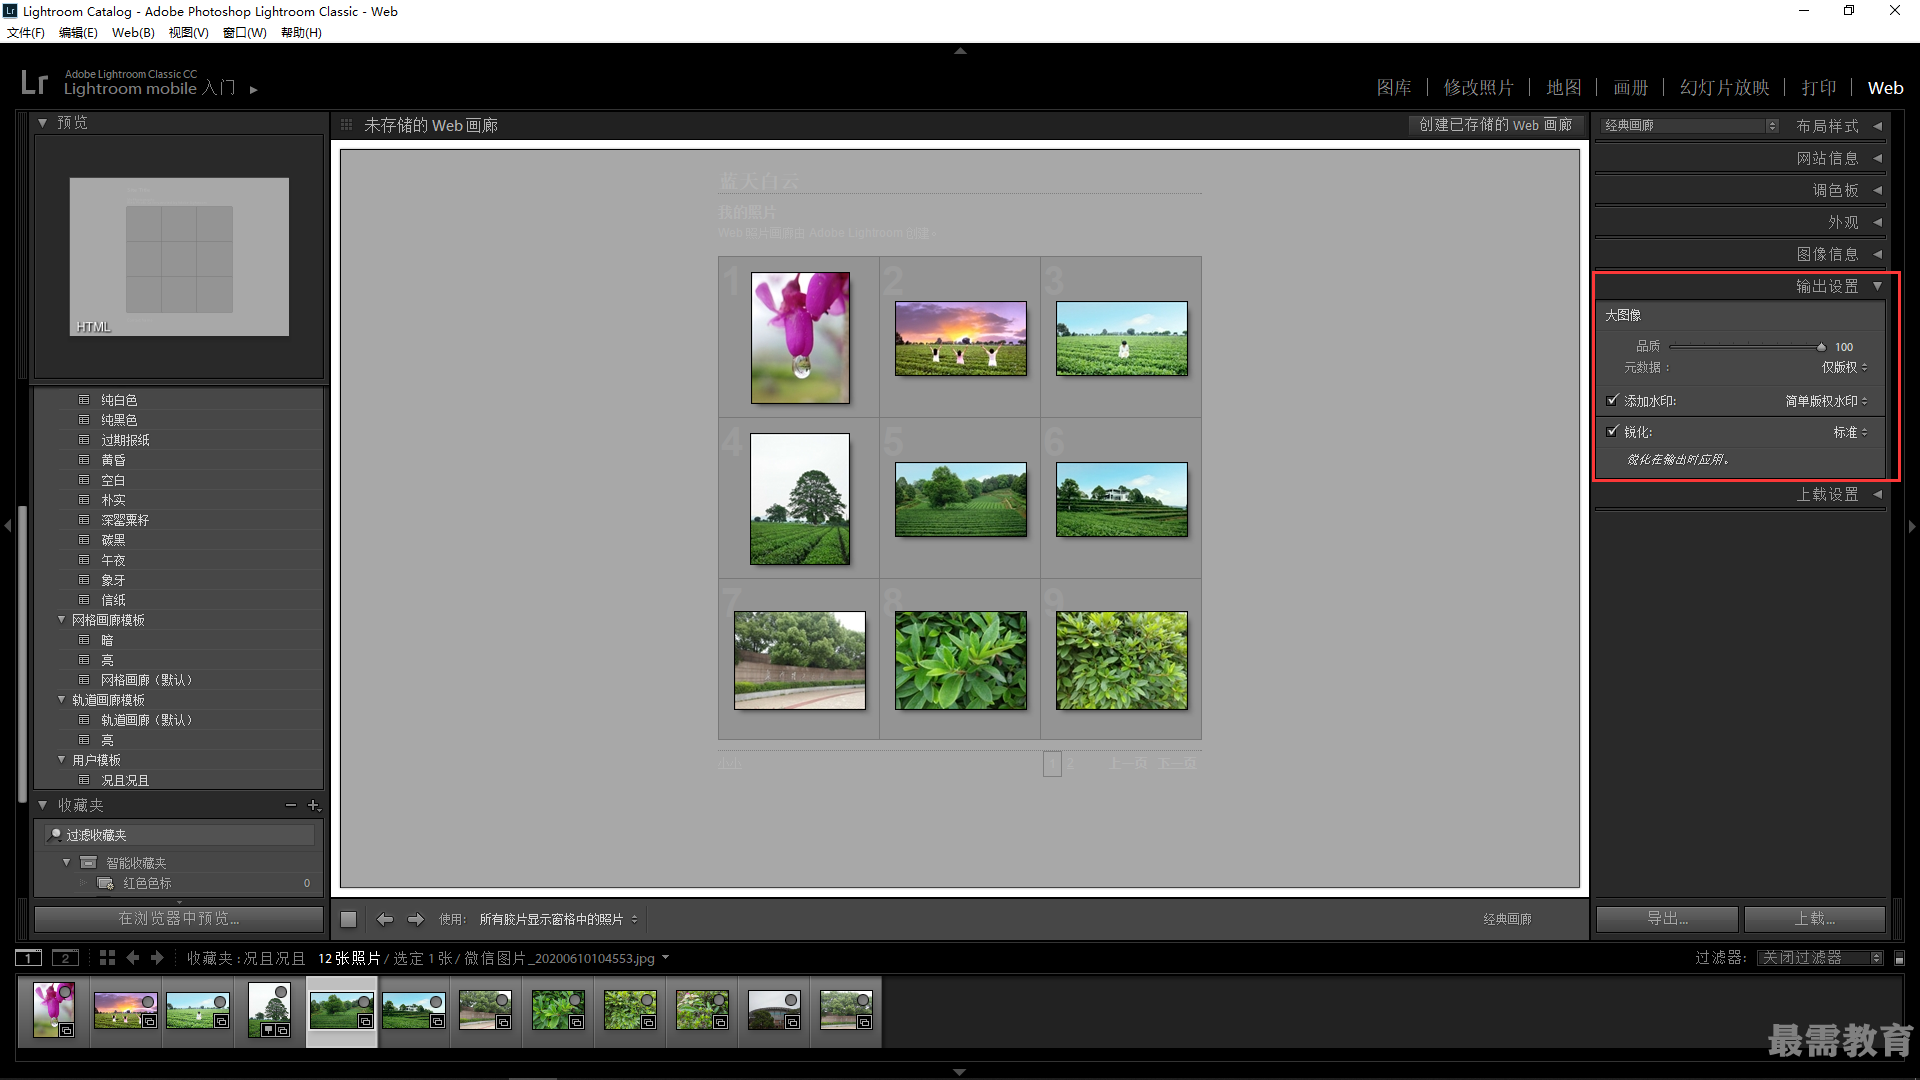The width and height of the screenshot is (1920, 1080).
Task: Collapse the 收藏夹 panel
Action: click(43, 805)
